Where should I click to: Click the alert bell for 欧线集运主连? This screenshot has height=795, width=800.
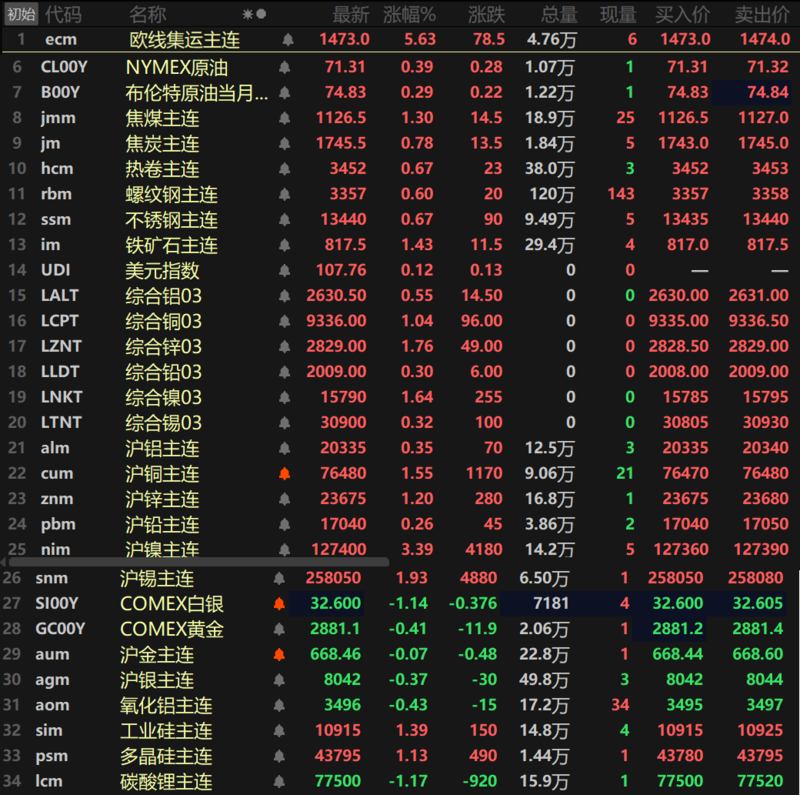288,39
